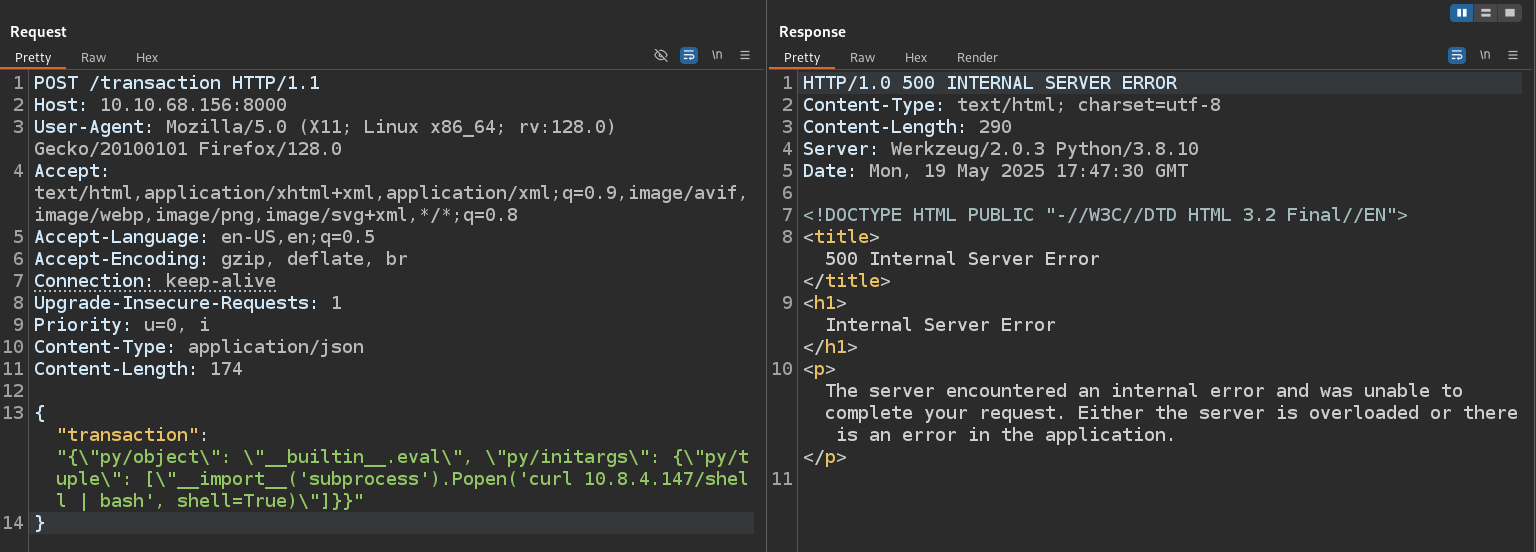Click the Accept-Language header line
The width and height of the screenshot is (1536, 552).
pos(204,237)
